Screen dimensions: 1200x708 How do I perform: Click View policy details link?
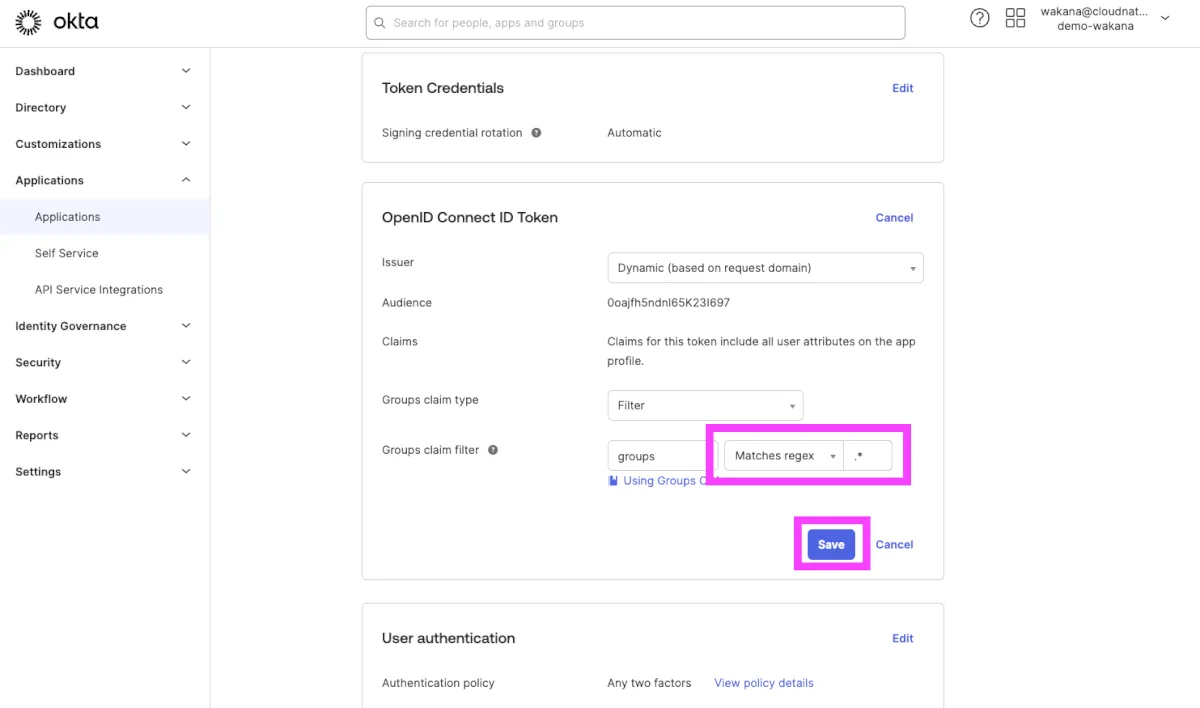[x=763, y=683]
